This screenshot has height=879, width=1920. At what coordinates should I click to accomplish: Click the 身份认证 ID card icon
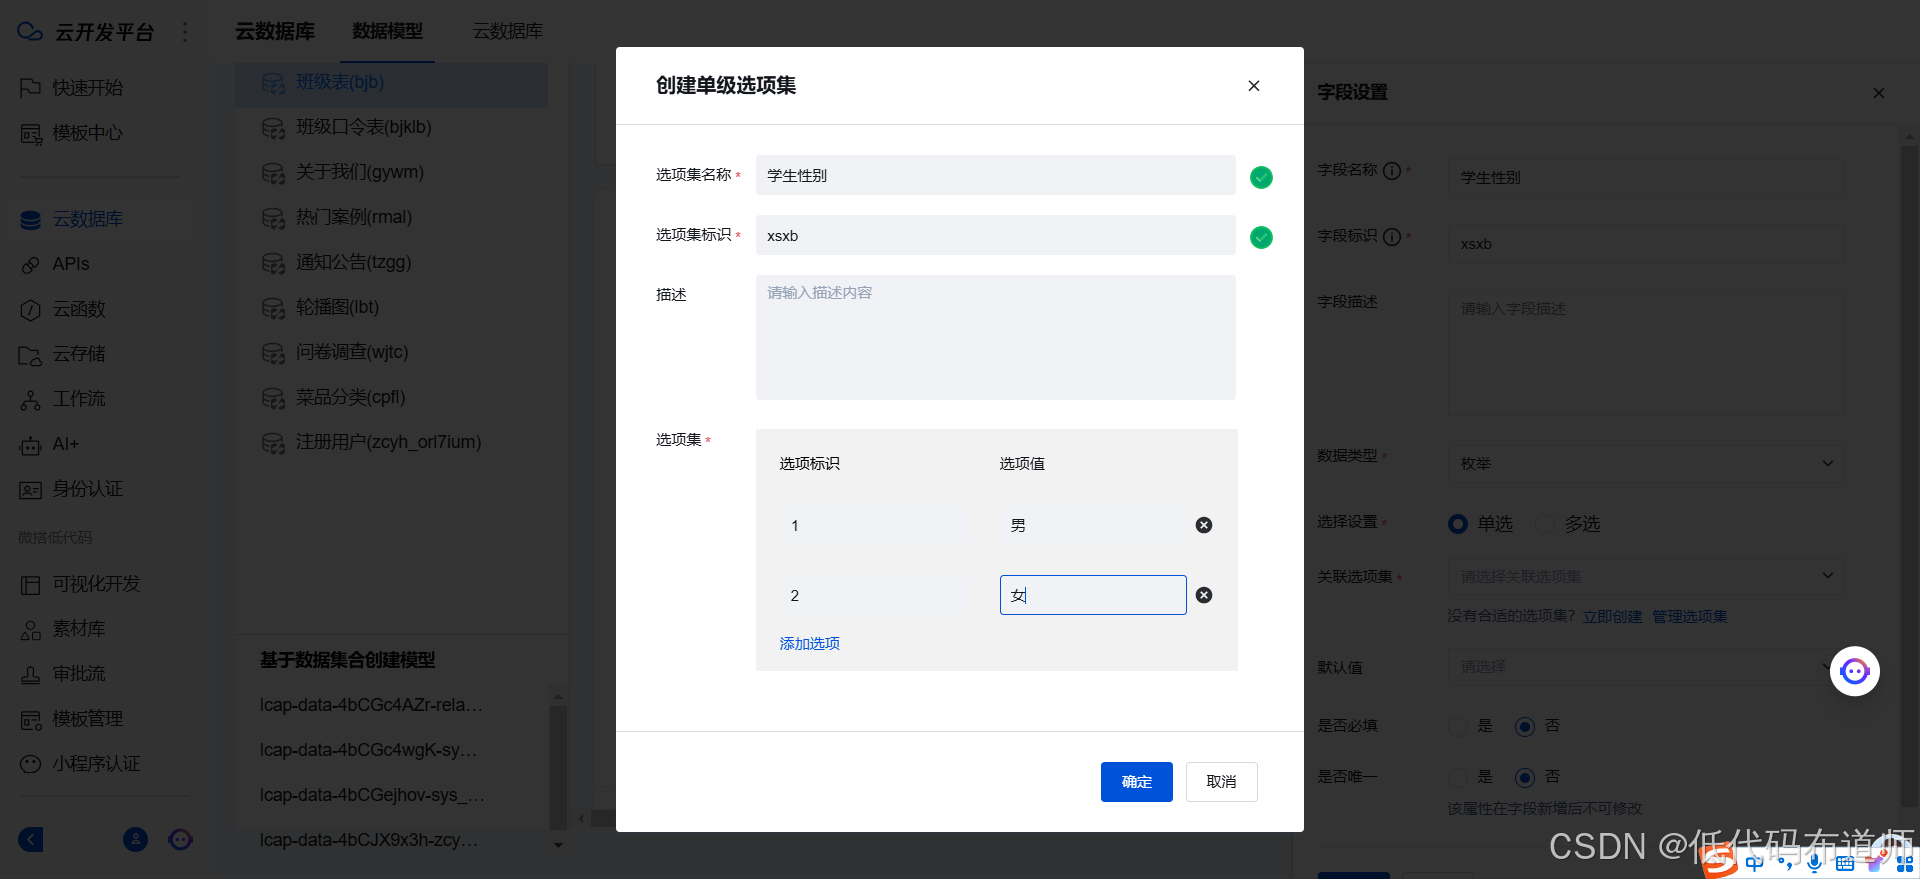pyautogui.click(x=31, y=489)
